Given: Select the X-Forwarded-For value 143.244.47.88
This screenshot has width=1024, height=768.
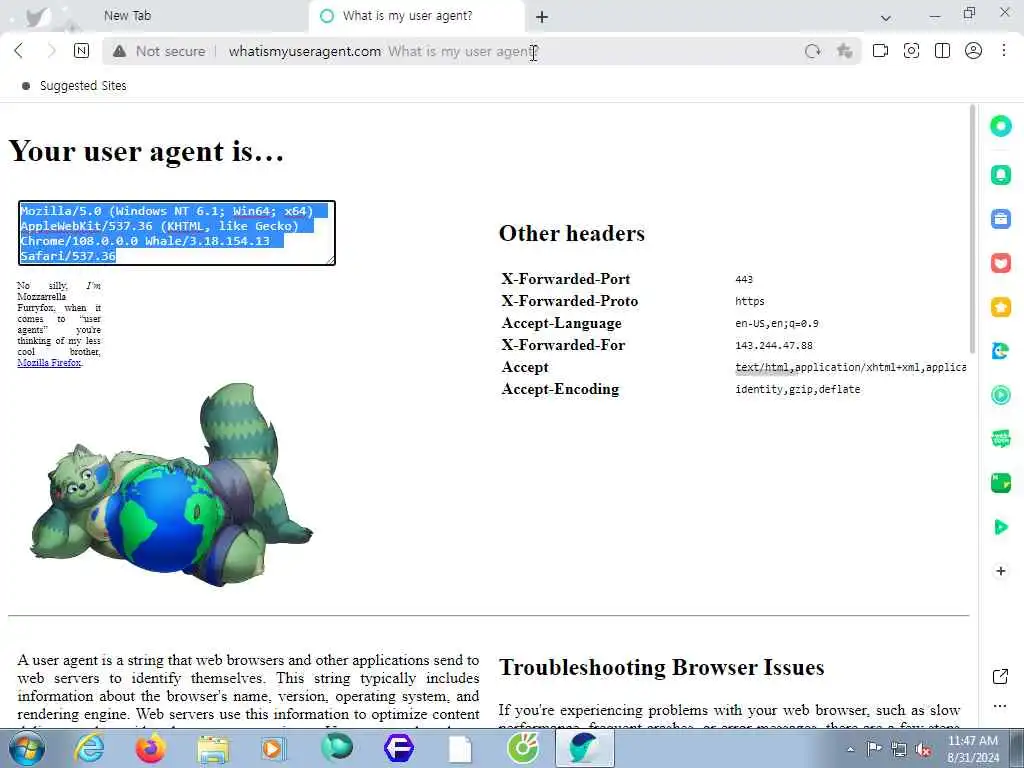Looking at the screenshot, I should click(774, 345).
